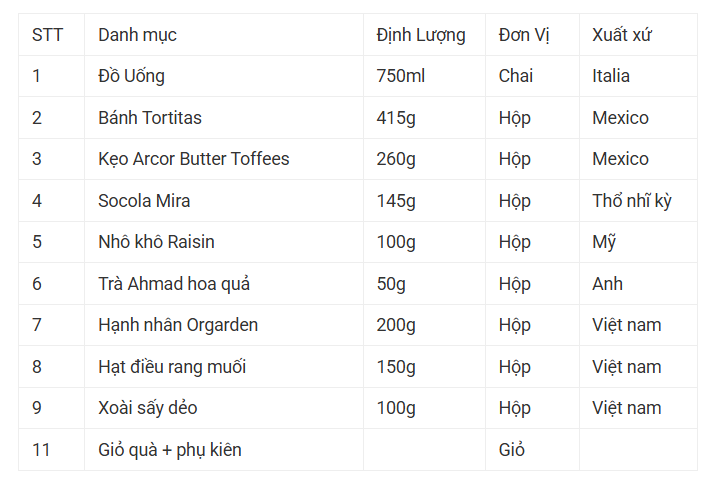725x488 pixels.
Task: Click the "Xuất xứ" column header
Action: pos(624,35)
